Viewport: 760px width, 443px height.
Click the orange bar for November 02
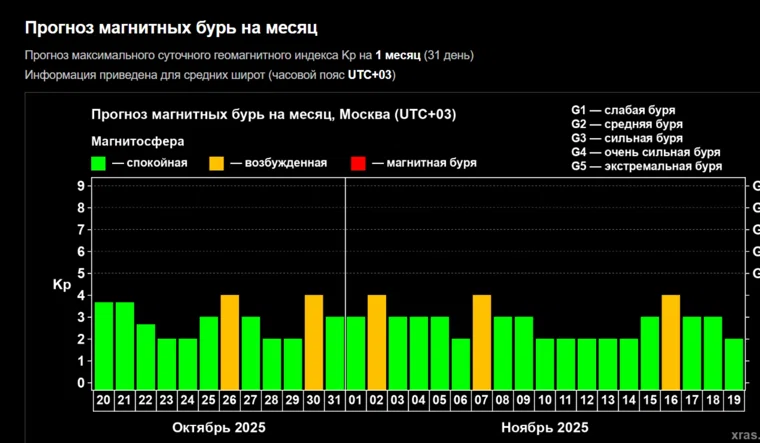click(x=376, y=341)
